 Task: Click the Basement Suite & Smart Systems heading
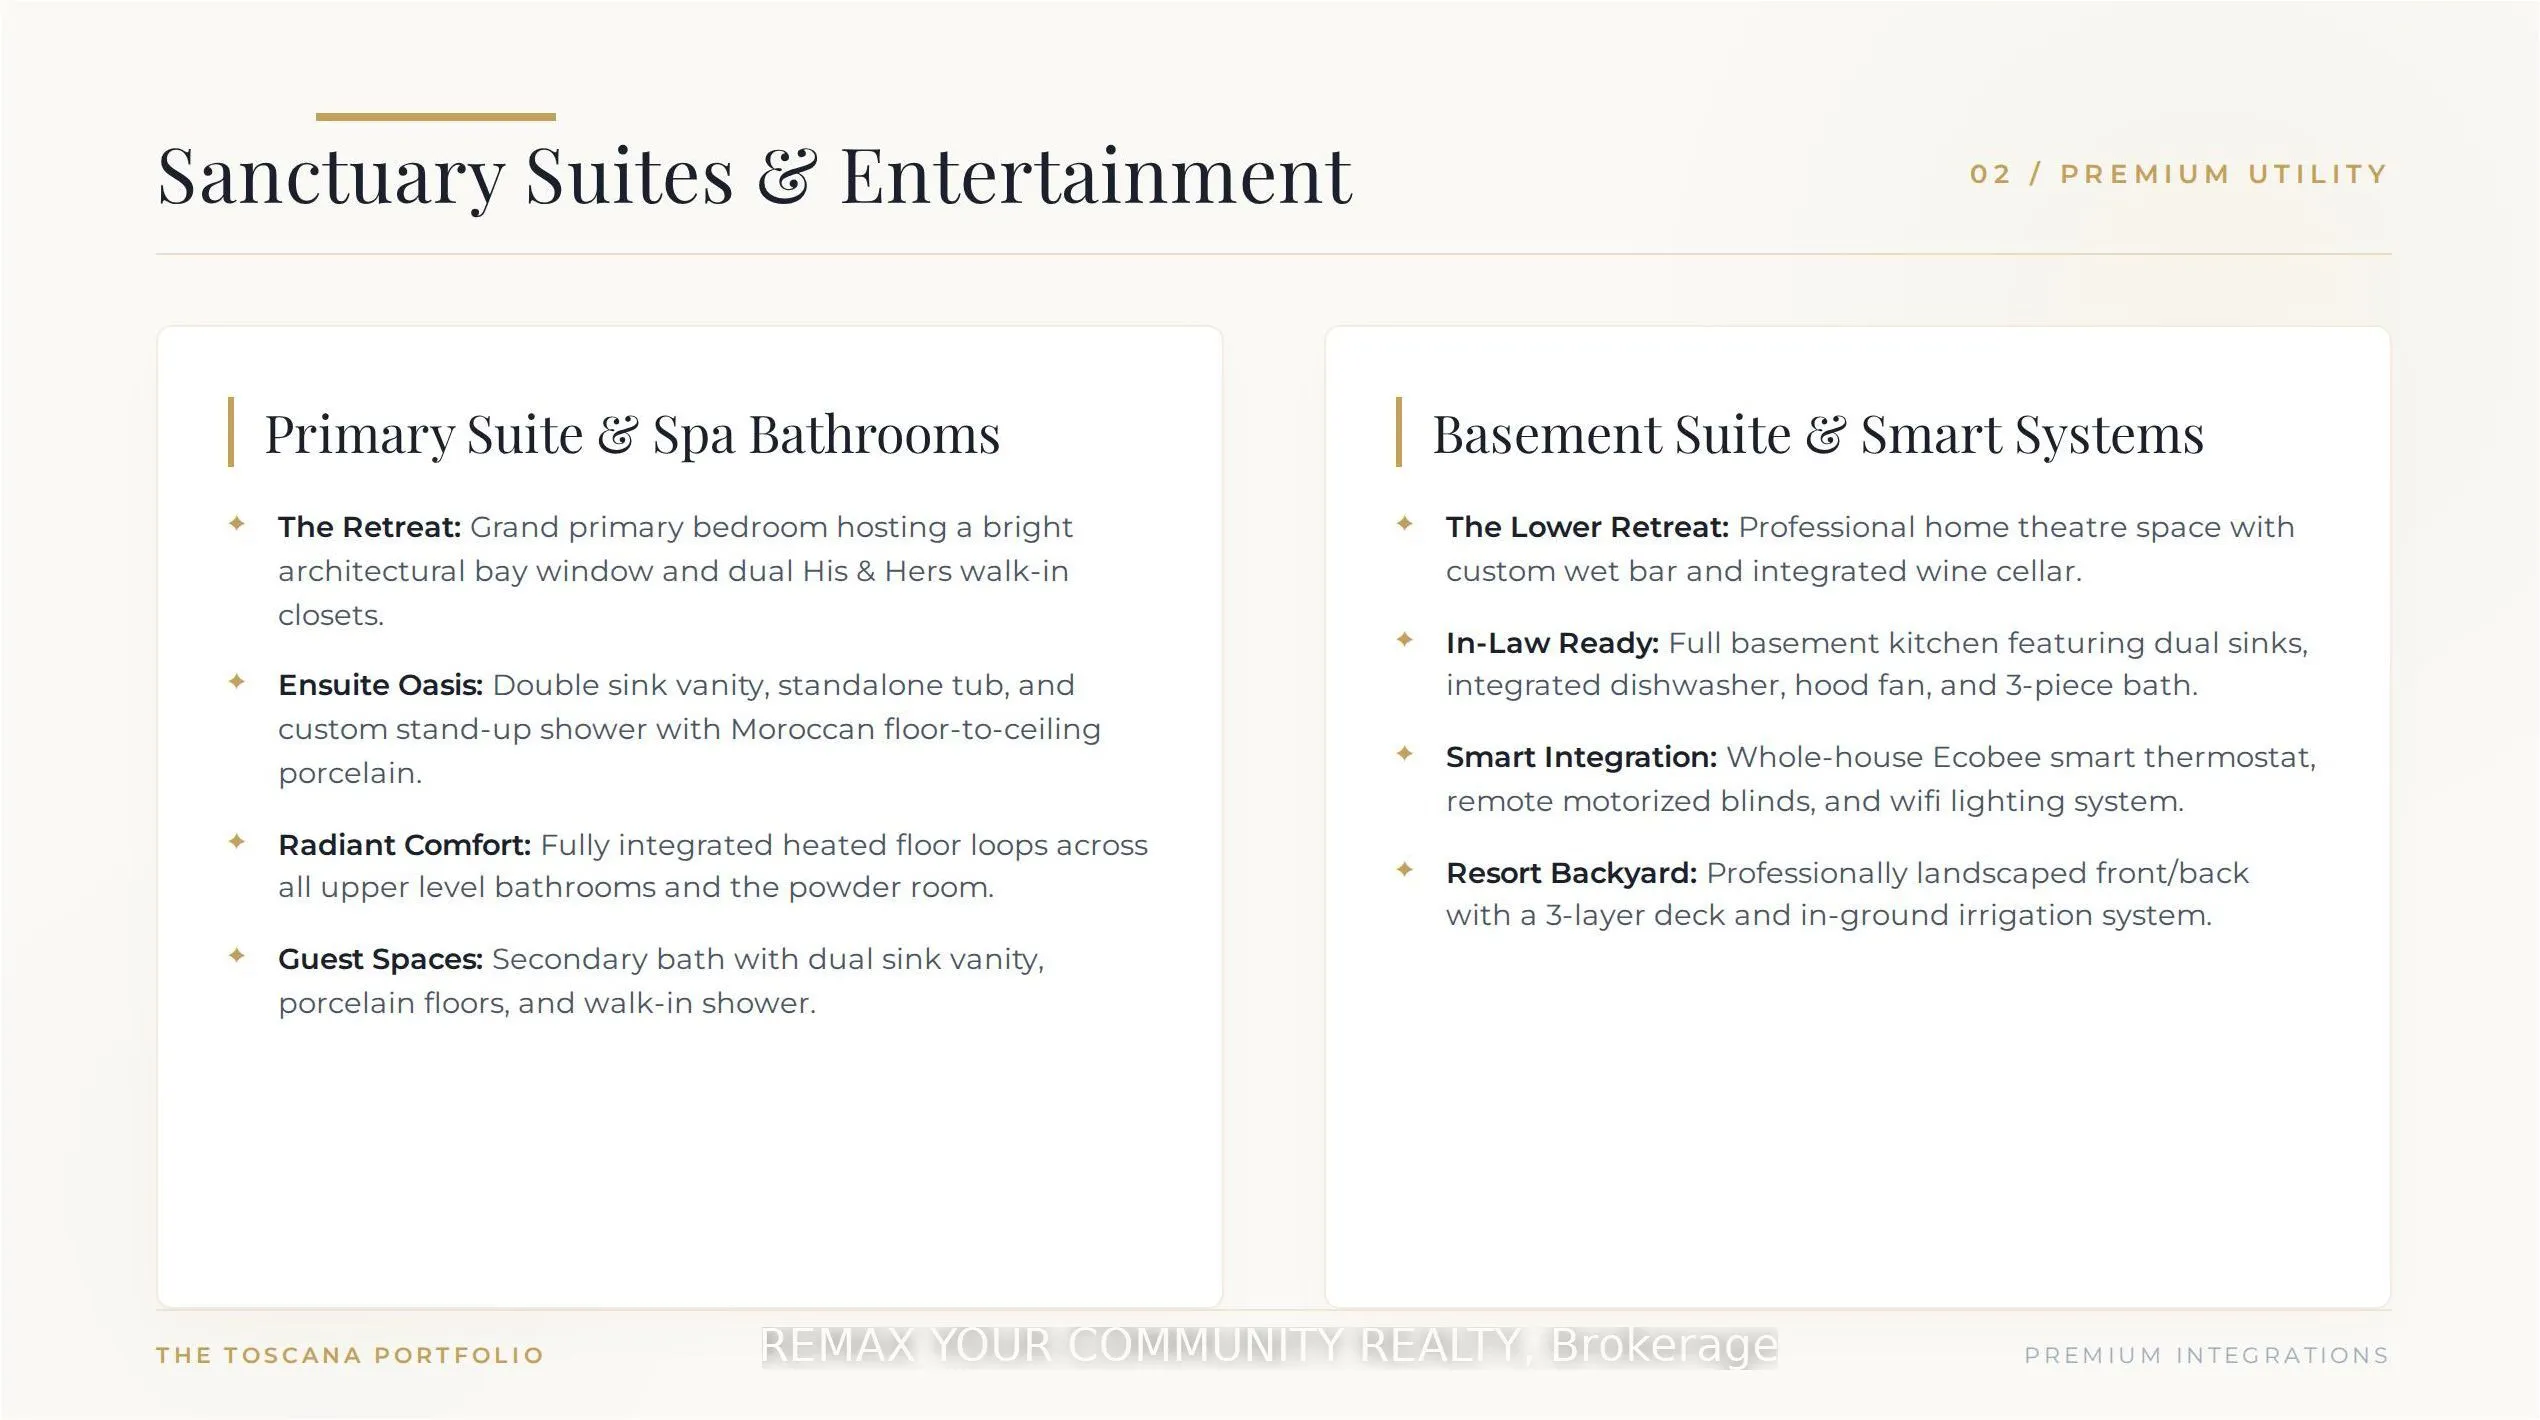[x=1818, y=435]
